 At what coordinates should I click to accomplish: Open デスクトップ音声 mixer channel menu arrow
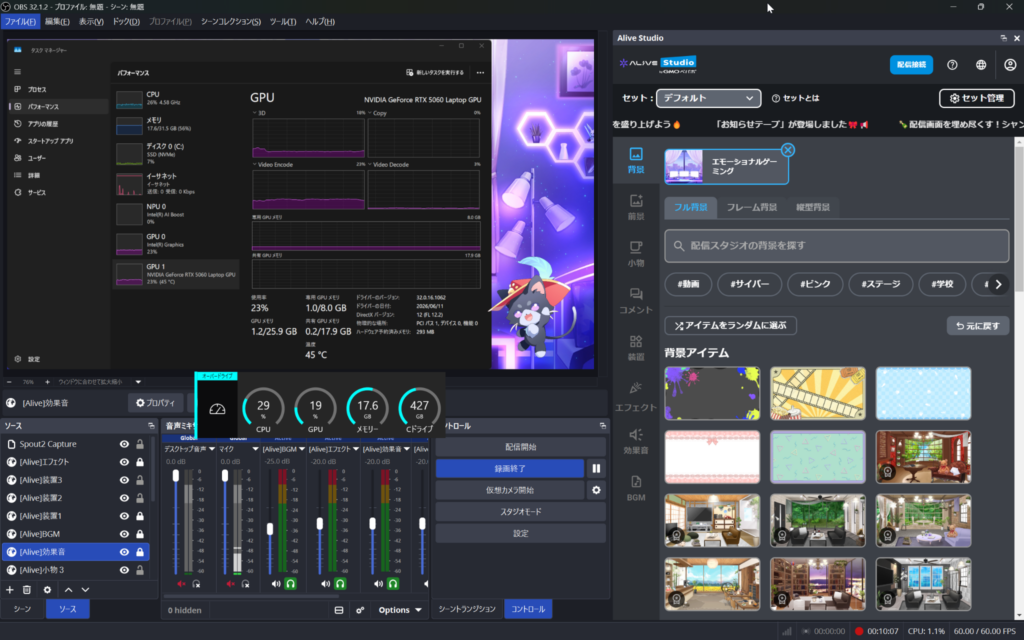point(212,449)
